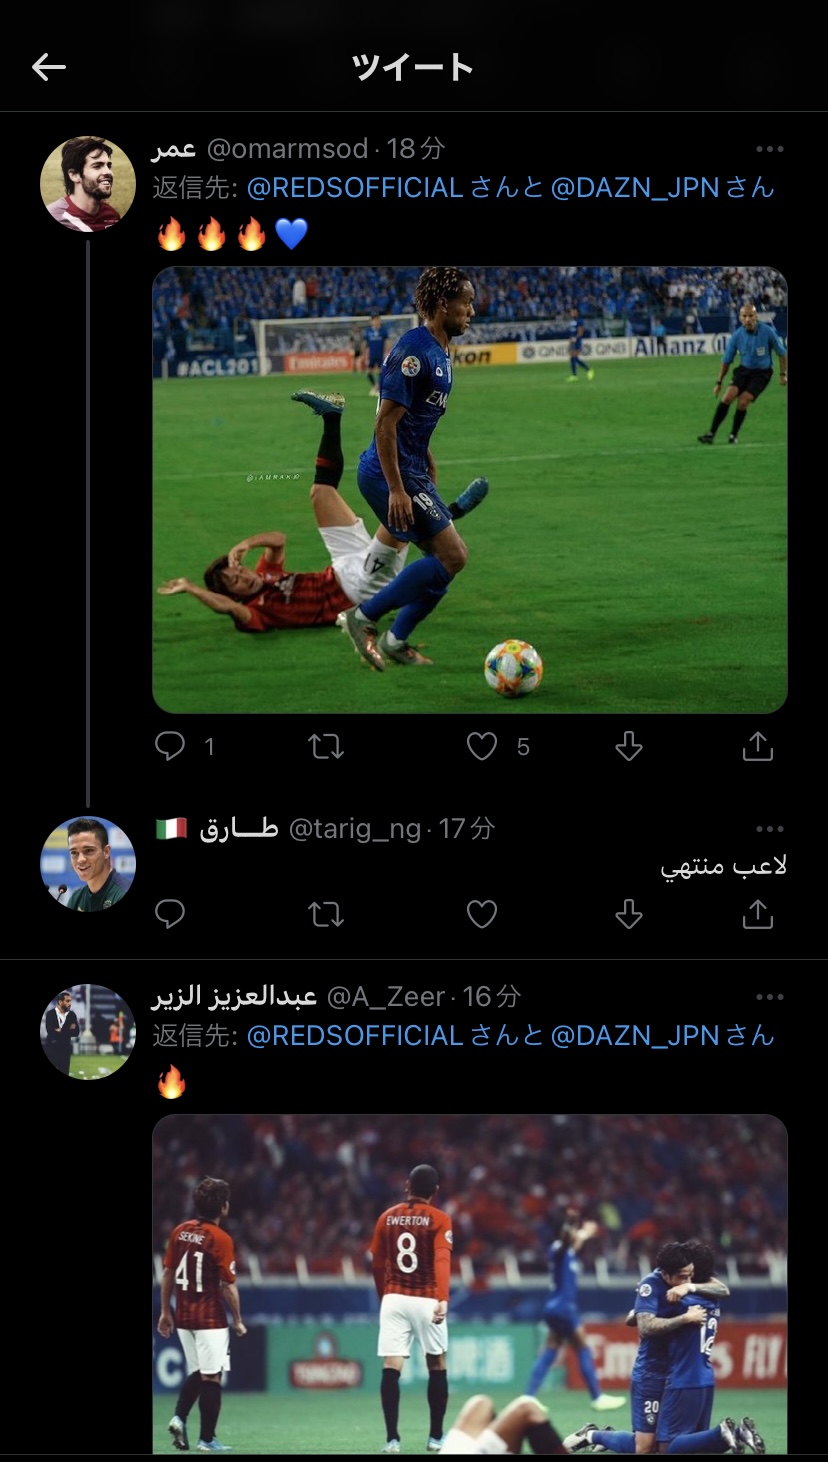The width and height of the screenshot is (828, 1462).
Task: Download media from the @omarmsod tweet
Action: [x=628, y=746]
